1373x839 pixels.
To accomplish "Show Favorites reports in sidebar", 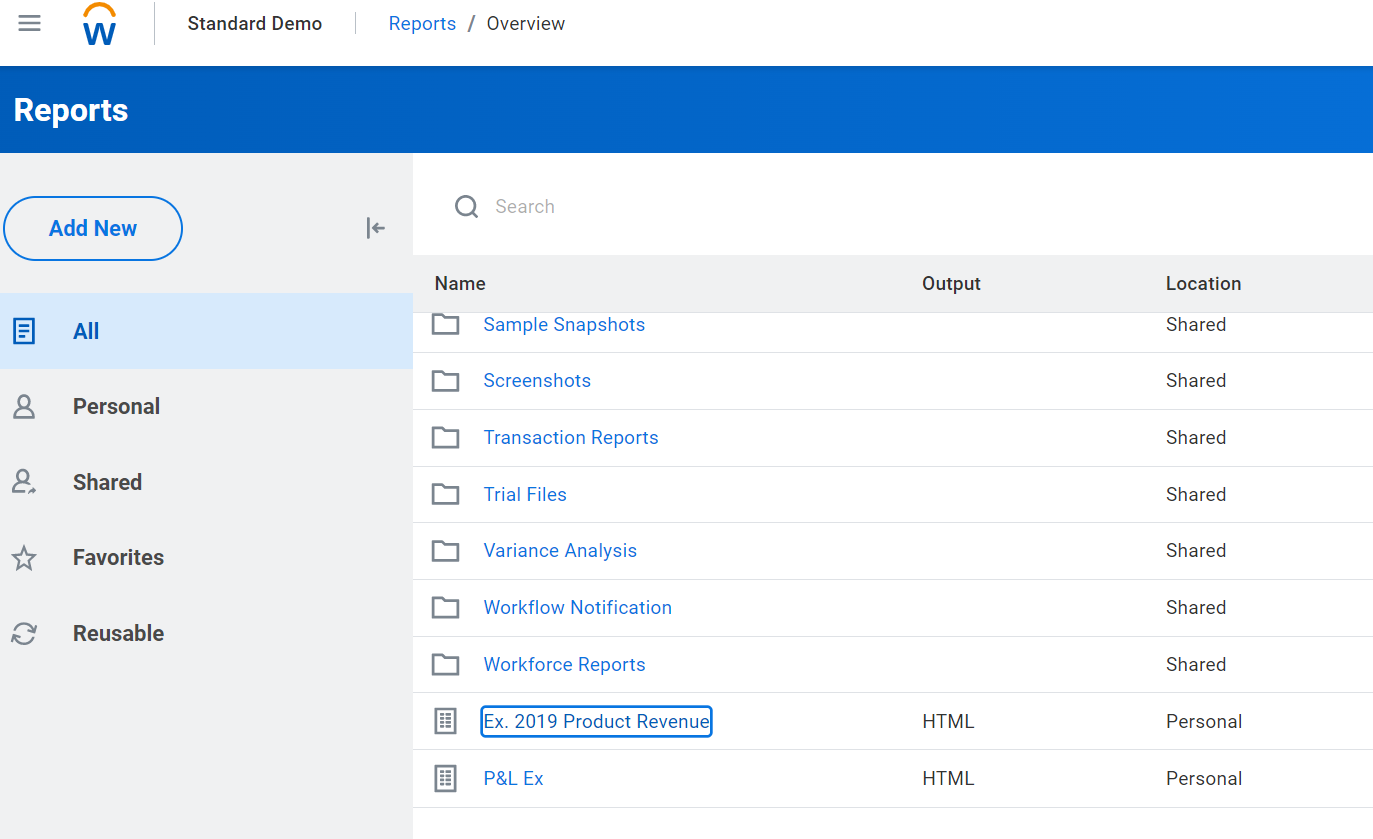I will coord(118,558).
